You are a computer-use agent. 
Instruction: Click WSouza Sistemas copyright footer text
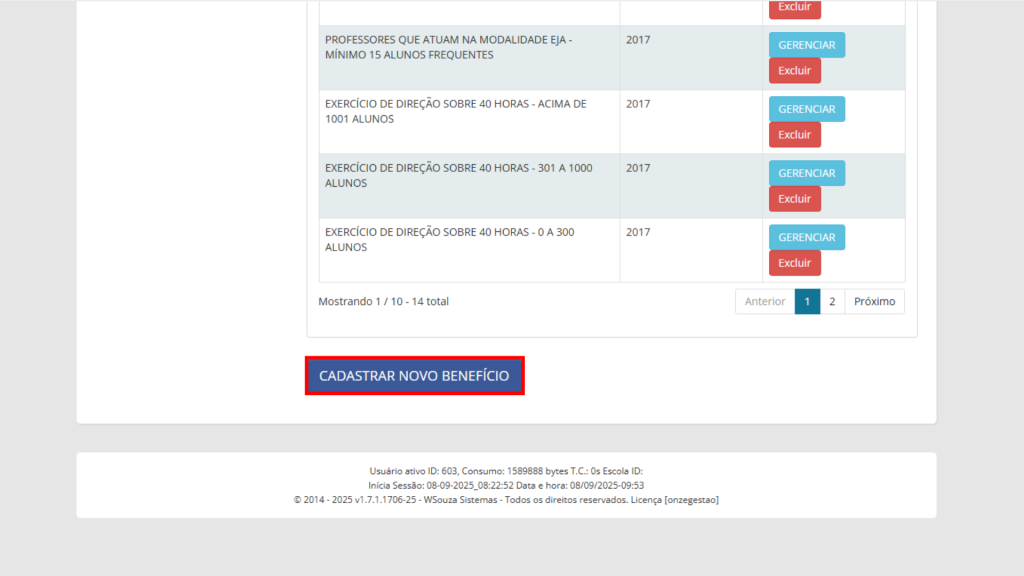pos(506,500)
